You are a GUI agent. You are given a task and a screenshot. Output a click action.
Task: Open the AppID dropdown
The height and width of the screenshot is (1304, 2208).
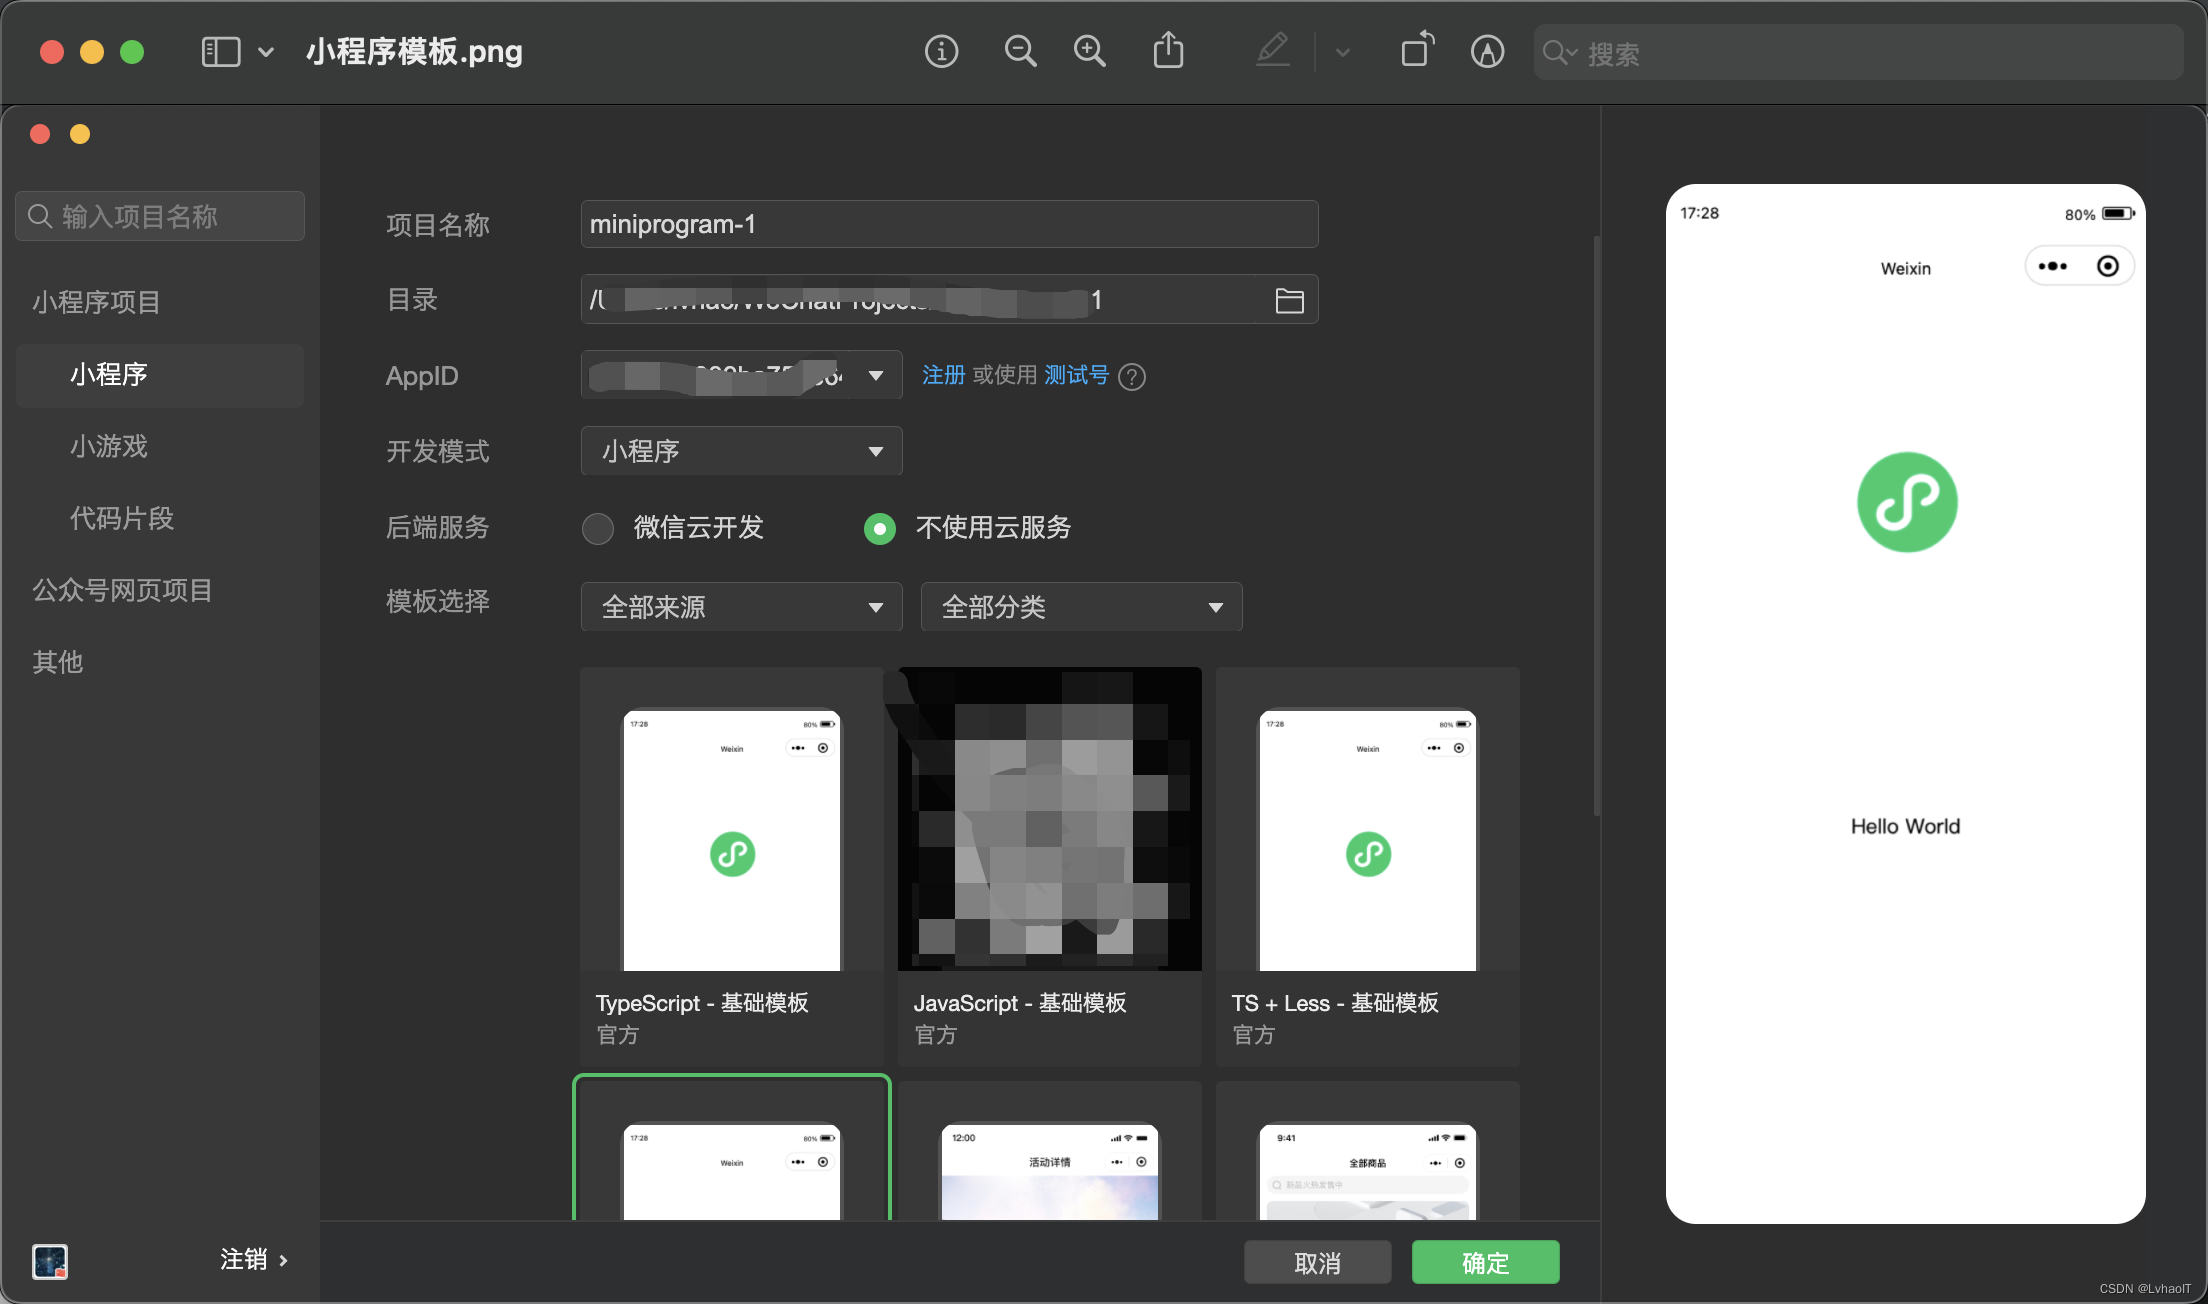click(x=741, y=376)
